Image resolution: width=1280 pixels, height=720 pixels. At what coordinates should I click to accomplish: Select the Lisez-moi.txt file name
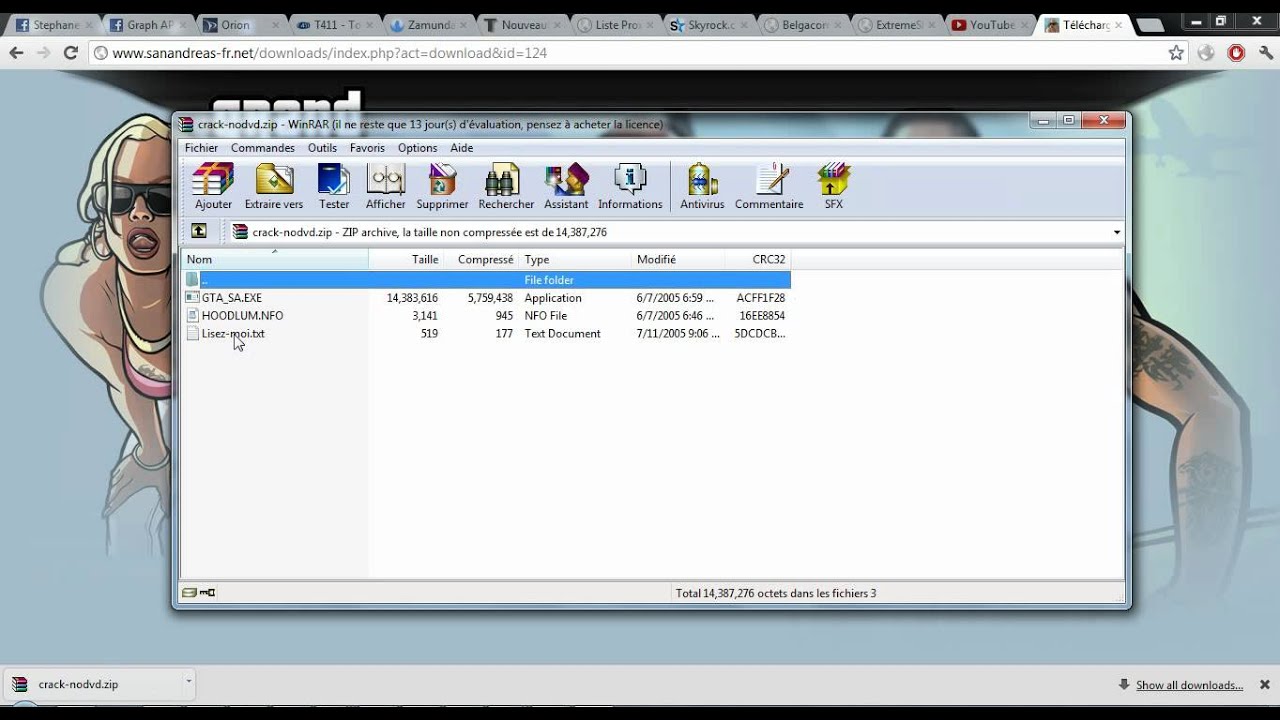pos(233,334)
